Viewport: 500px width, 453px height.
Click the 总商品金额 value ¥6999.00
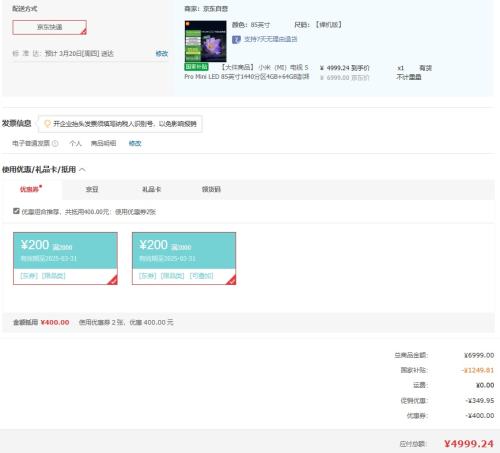tap(479, 355)
